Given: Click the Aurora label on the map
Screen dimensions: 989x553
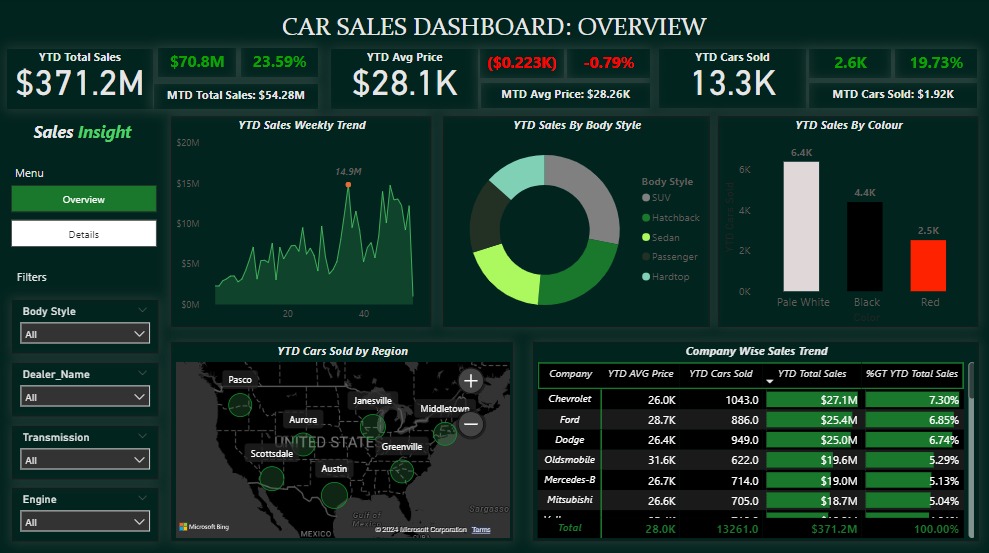Looking at the screenshot, I should tap(303, 420).
